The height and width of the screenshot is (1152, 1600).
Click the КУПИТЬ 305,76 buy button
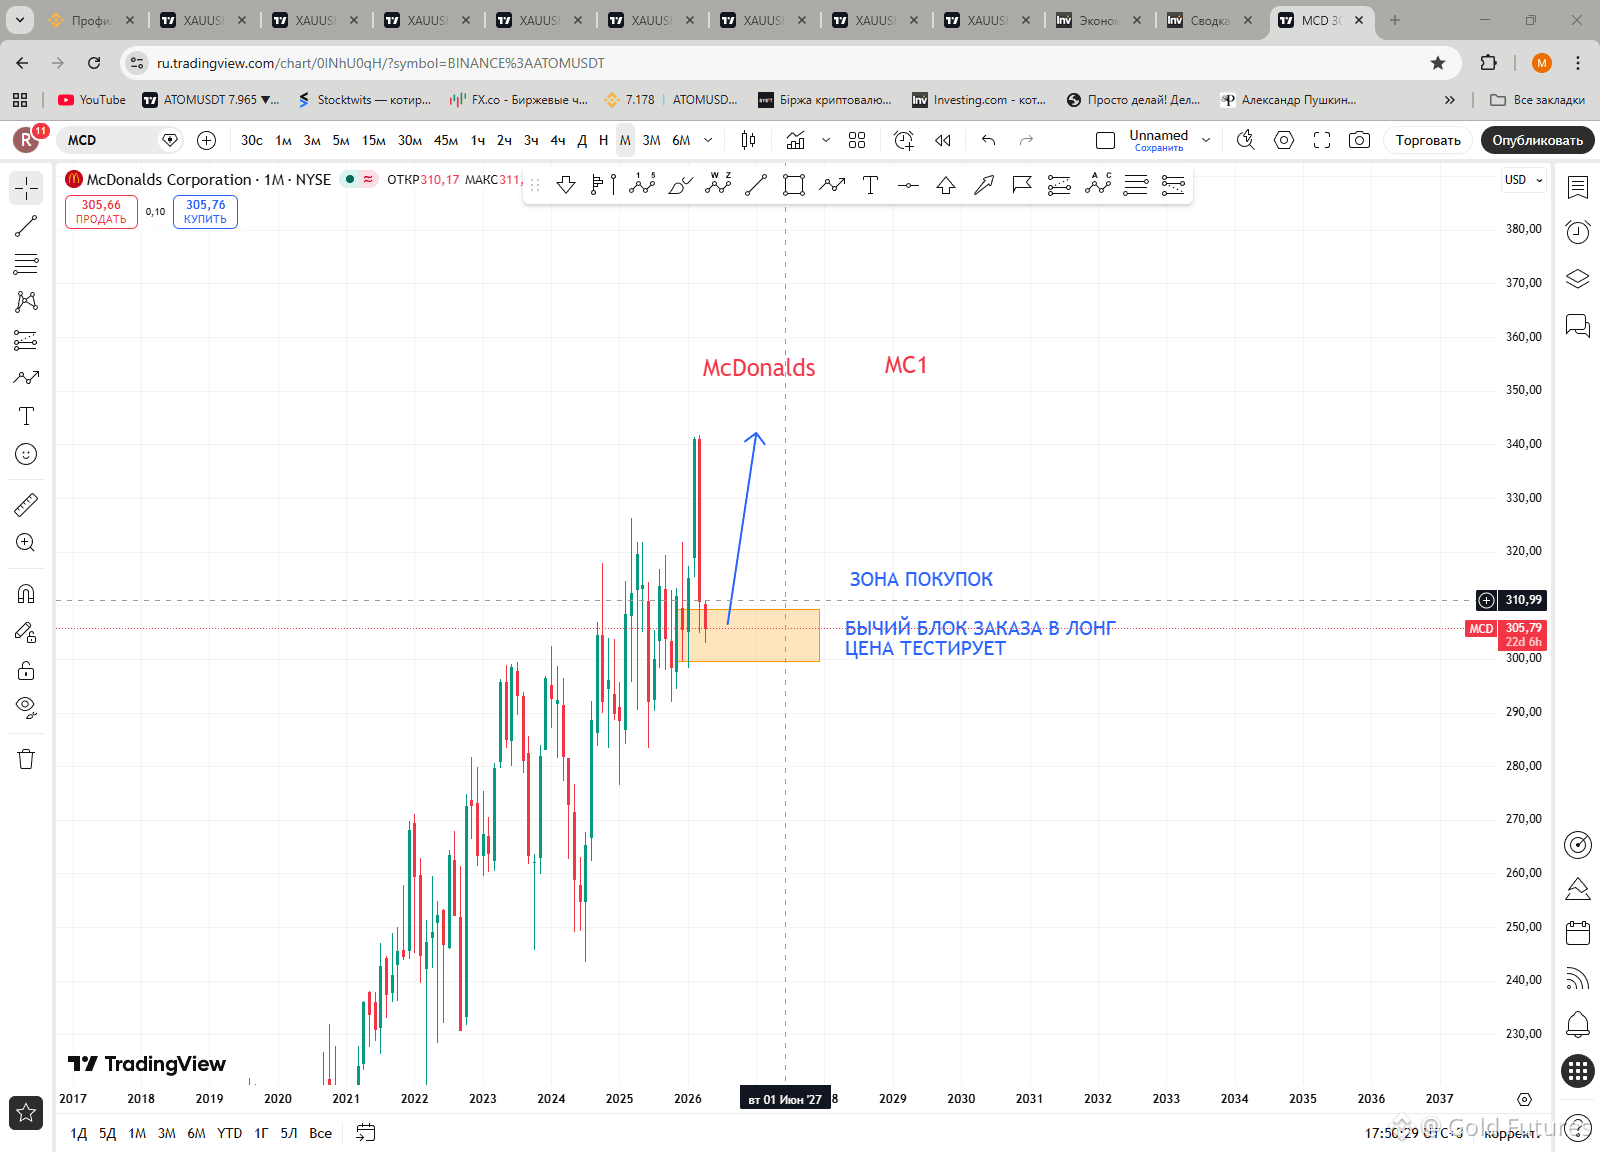pos(205,212)
